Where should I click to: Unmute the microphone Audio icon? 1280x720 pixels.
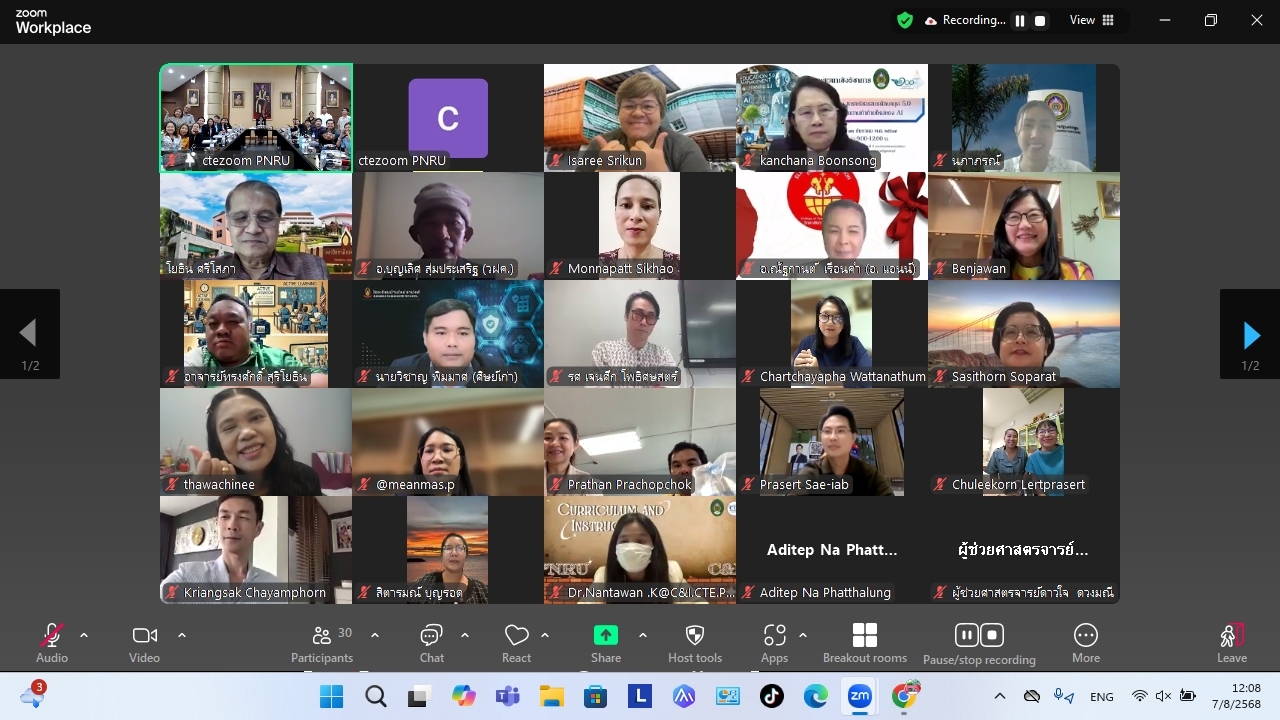[52, 636]
